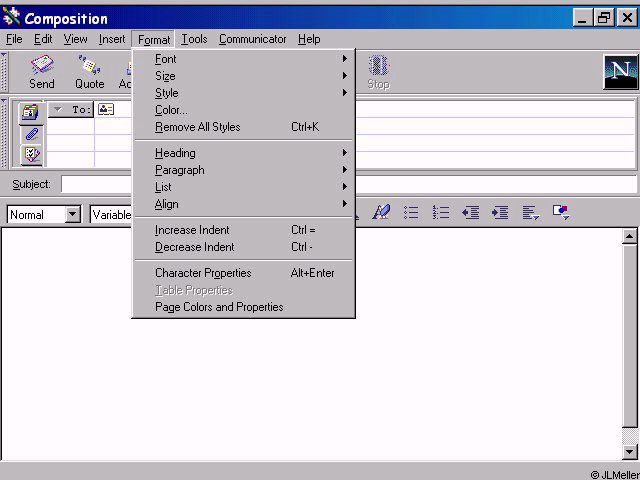Click the Netscape N logo
This screenshot has width=640, height=480.
click(621, 72)
